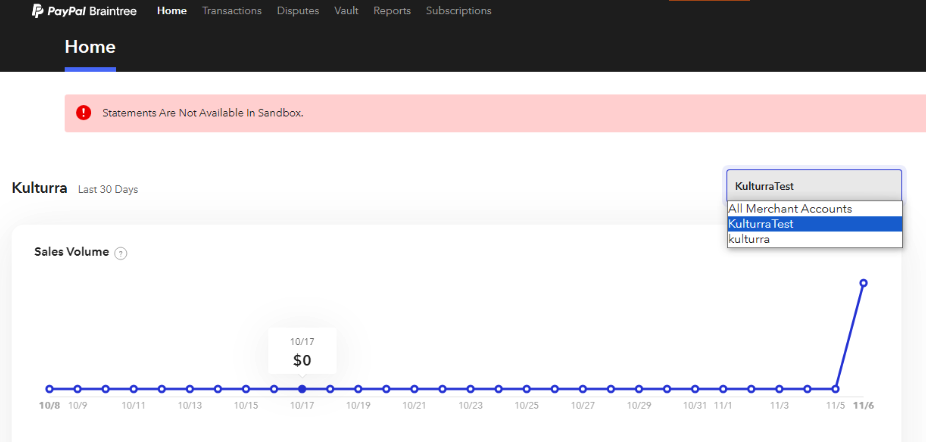The height and width of the screenshot is (442, 926).
Task: Choose lowercase kulturra option in list
Action: pos(814,239)
